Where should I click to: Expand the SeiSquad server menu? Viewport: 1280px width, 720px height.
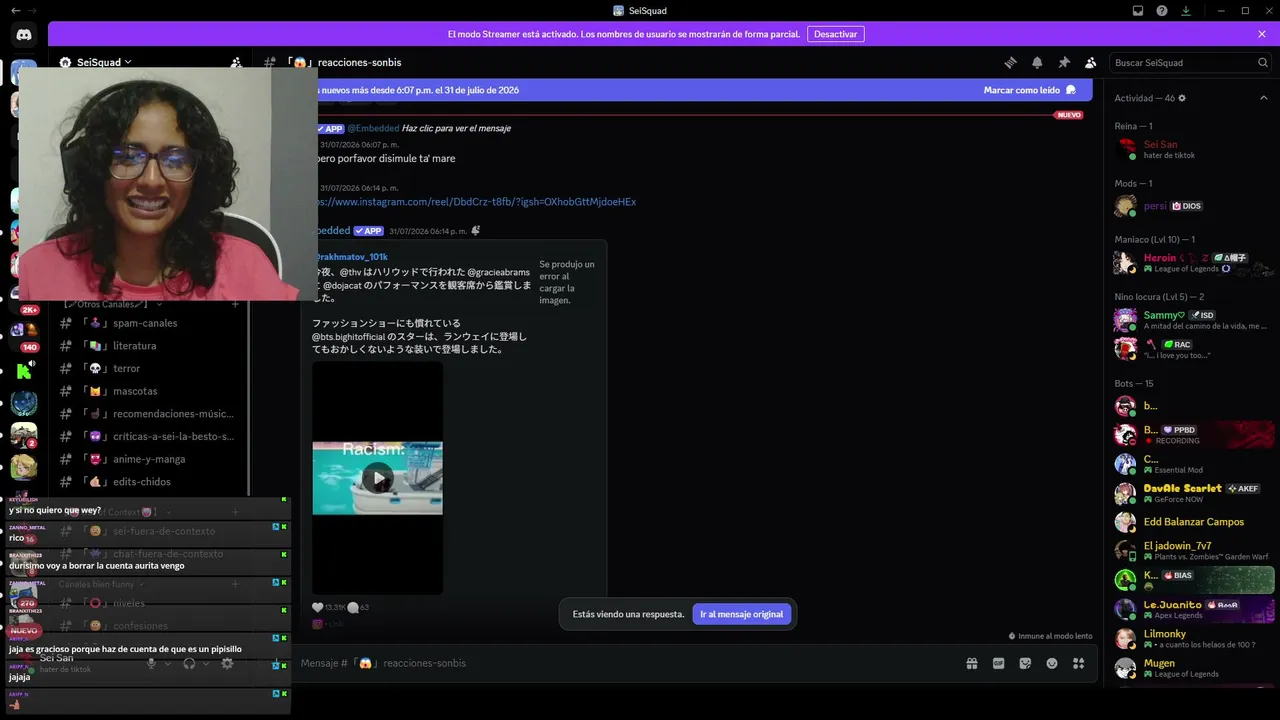click(104, 62)
